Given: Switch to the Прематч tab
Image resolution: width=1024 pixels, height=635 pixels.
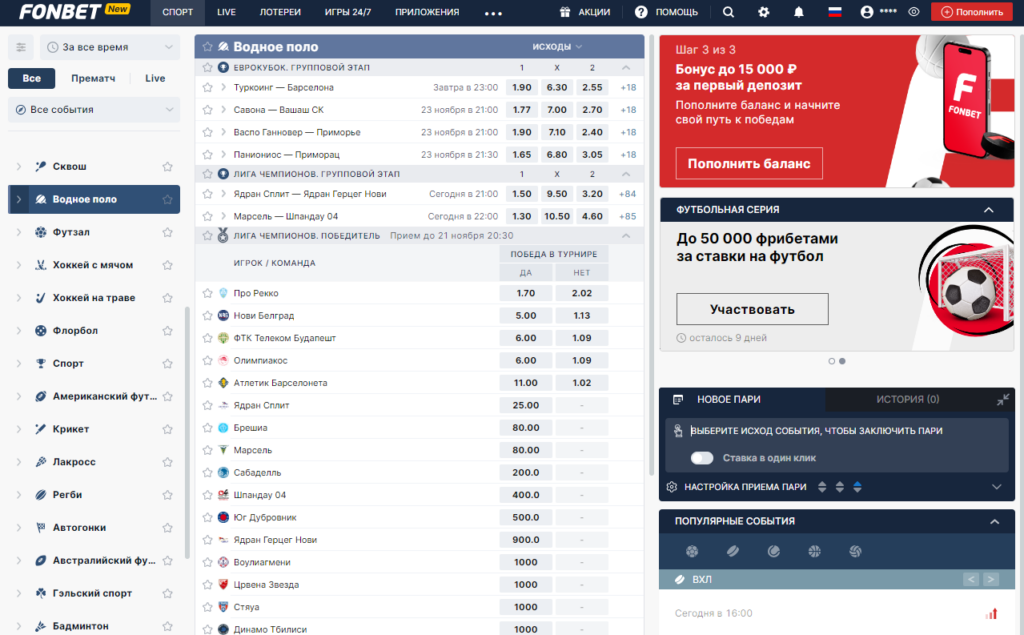Looking at the screenshot, I should [x=93, y=78].
